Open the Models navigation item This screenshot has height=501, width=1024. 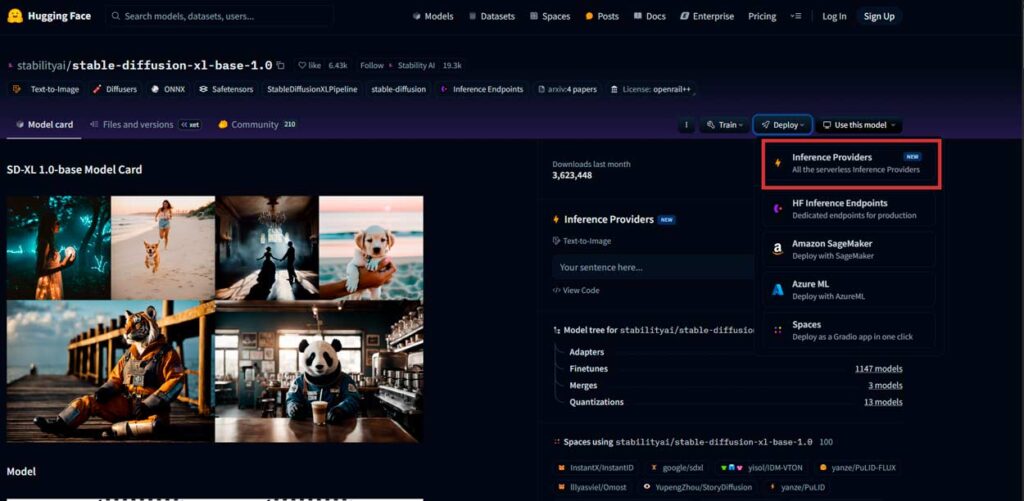point(433,16)
